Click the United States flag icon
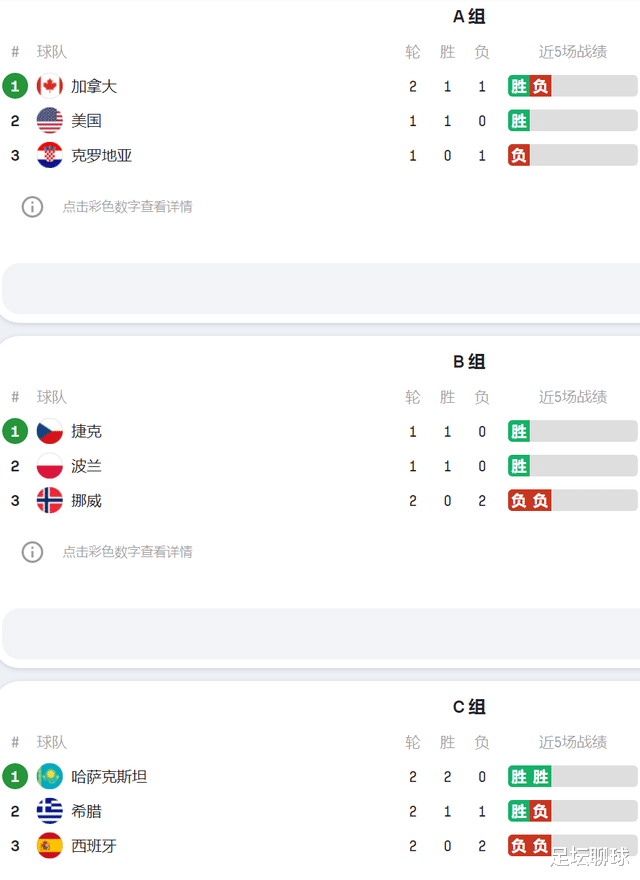This screenshot has height=880, width=640. (x=49, y=121)
